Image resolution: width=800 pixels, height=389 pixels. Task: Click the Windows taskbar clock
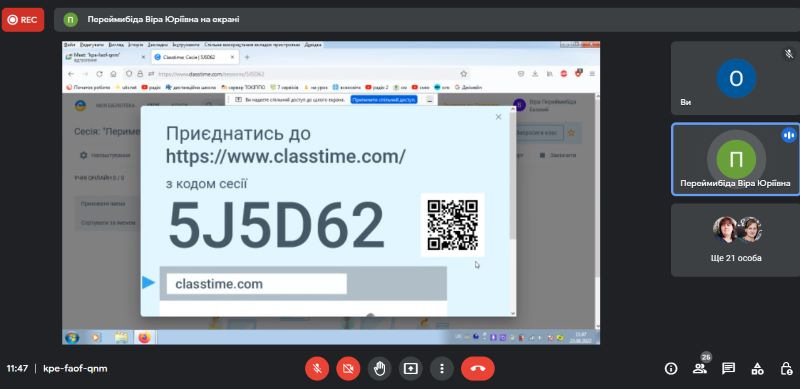point(581,337)
